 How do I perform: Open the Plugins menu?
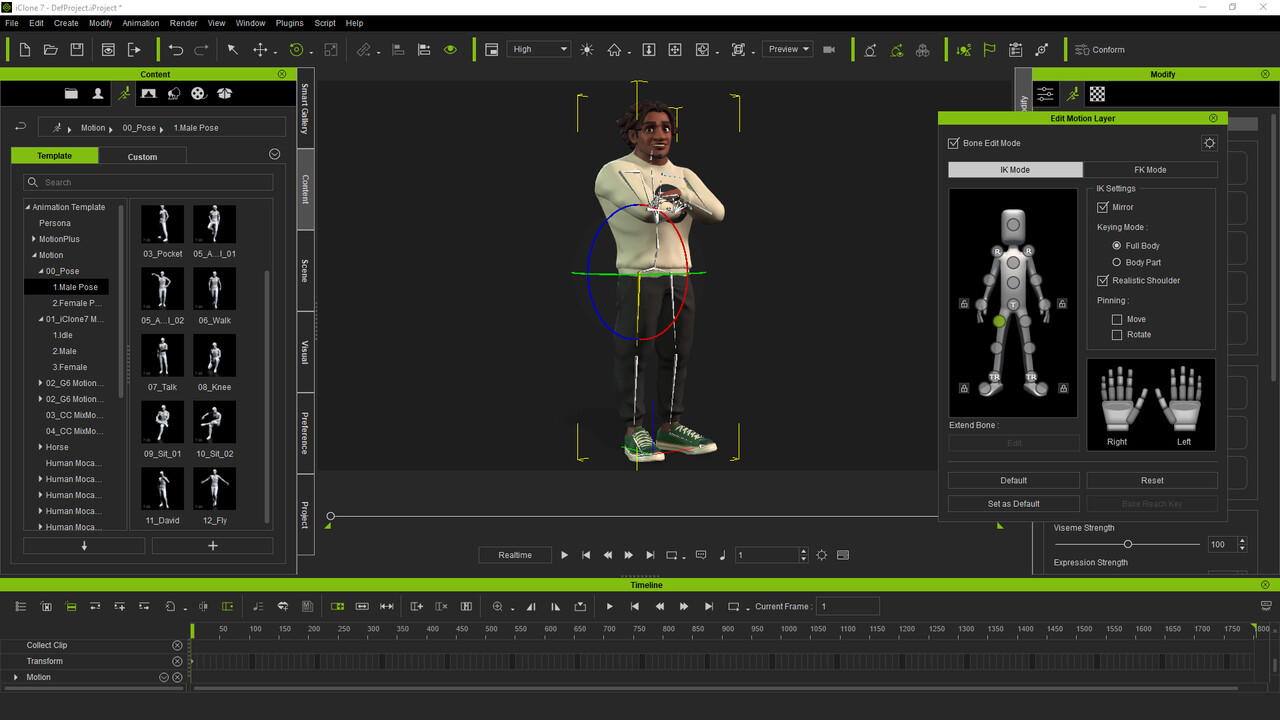pyautogui.click(x=289, y=23)
